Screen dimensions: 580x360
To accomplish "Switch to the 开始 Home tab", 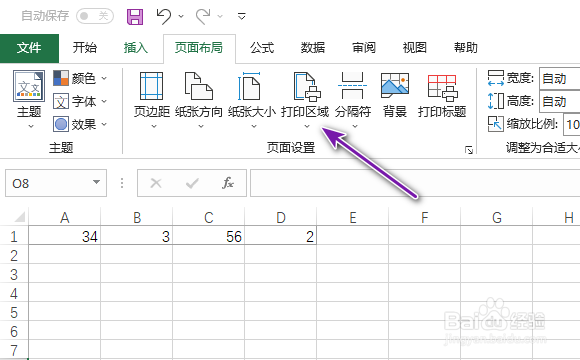I will 85,48.
